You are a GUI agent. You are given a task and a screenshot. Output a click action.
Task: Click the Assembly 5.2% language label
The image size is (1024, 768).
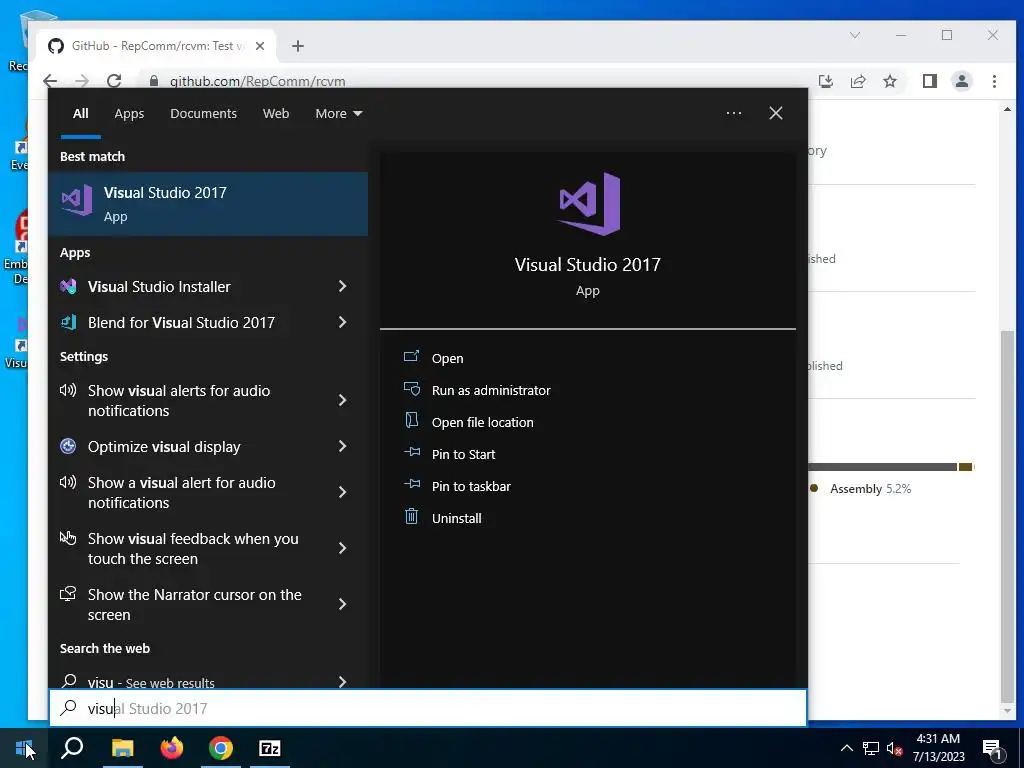coord(870,488)
